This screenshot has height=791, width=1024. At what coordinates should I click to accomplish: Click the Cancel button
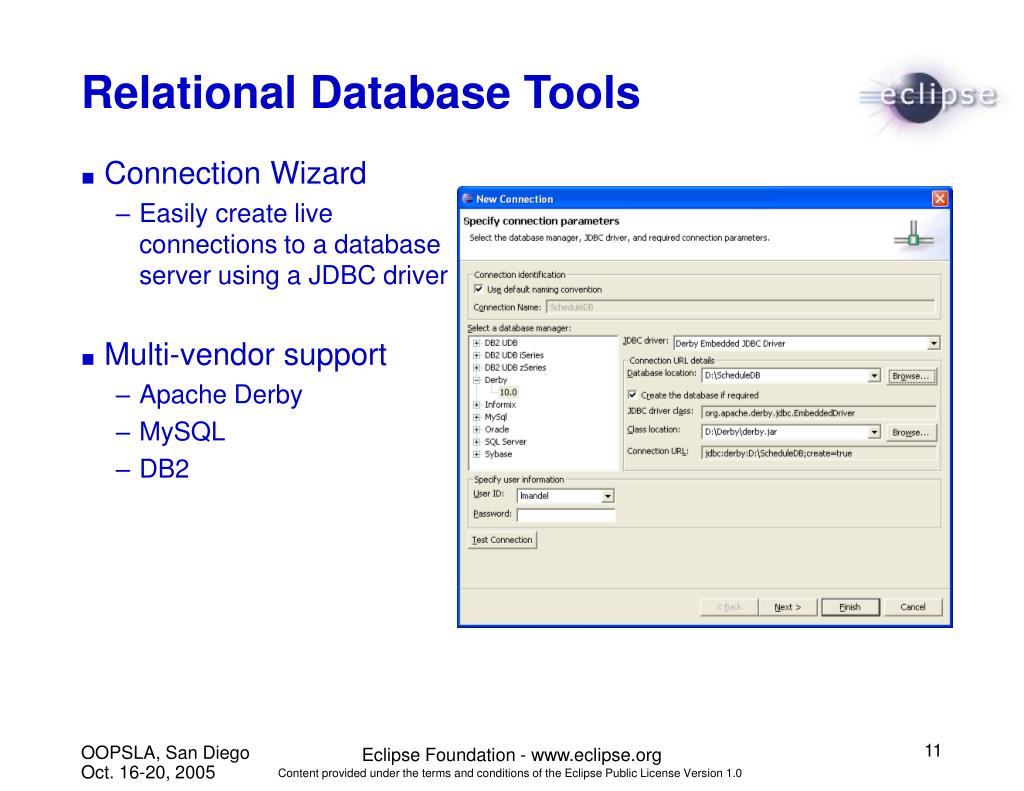point(913,607)
